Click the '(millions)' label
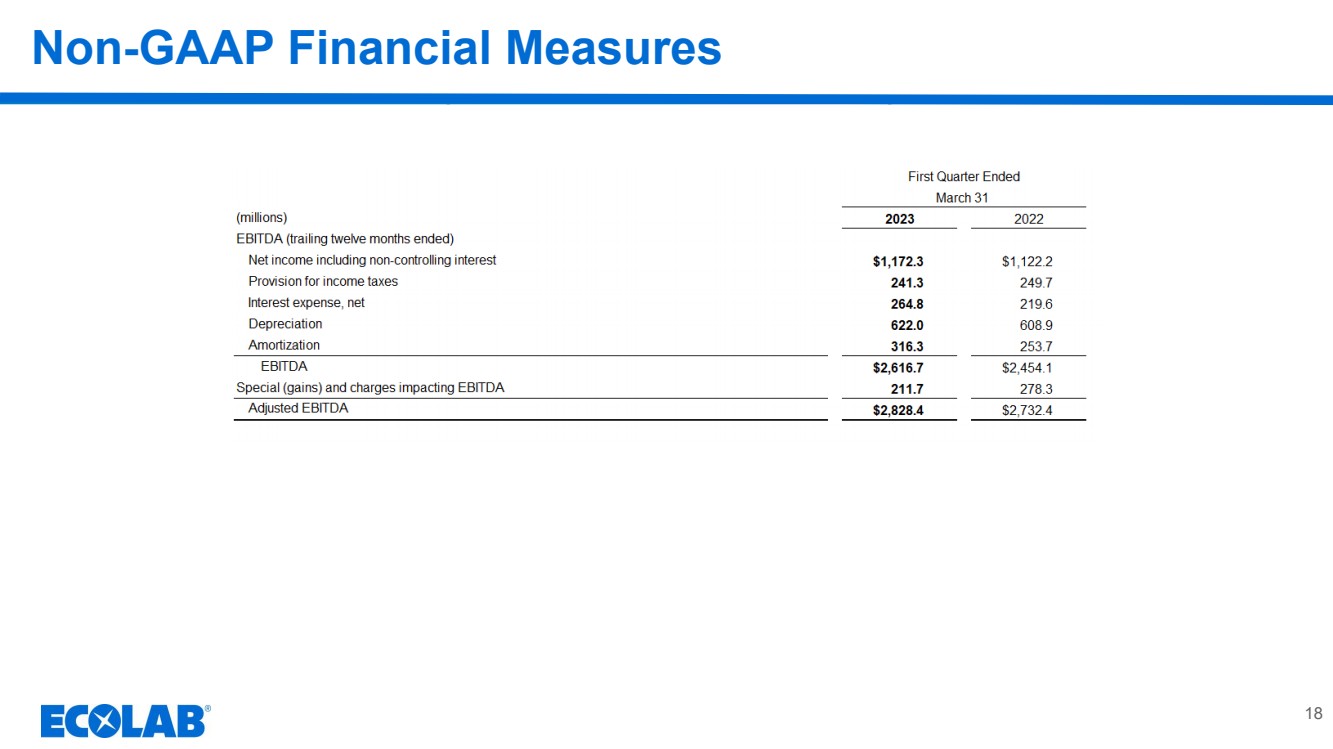The image size is (1333, 749). coord(262,217)
